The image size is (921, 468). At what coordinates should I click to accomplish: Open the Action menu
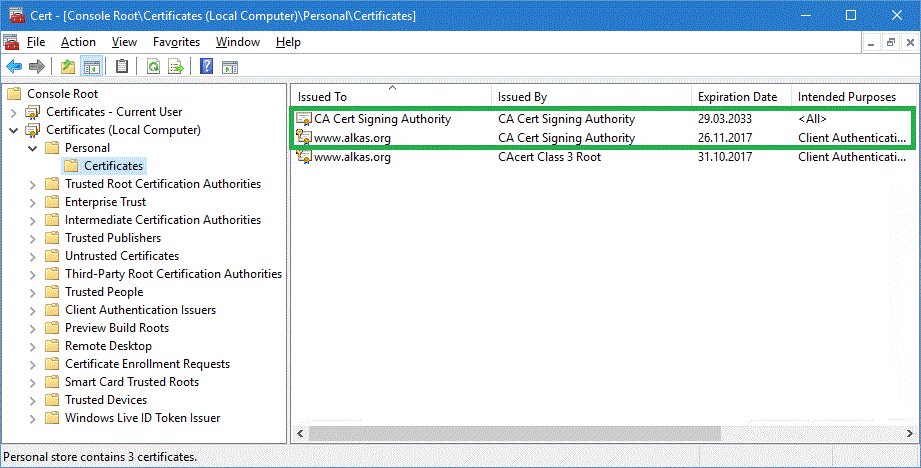pos(78,42)
